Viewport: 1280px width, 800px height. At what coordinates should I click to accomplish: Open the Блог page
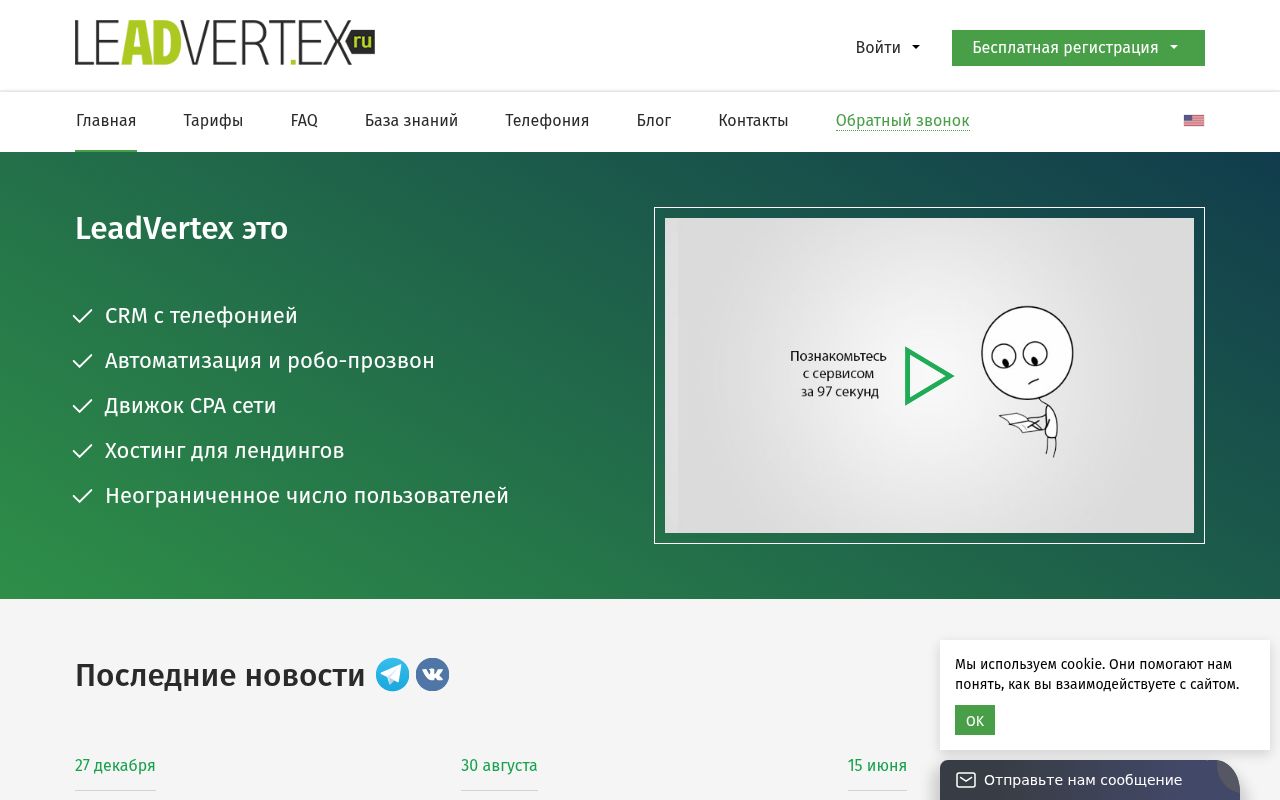coord(654,121)
